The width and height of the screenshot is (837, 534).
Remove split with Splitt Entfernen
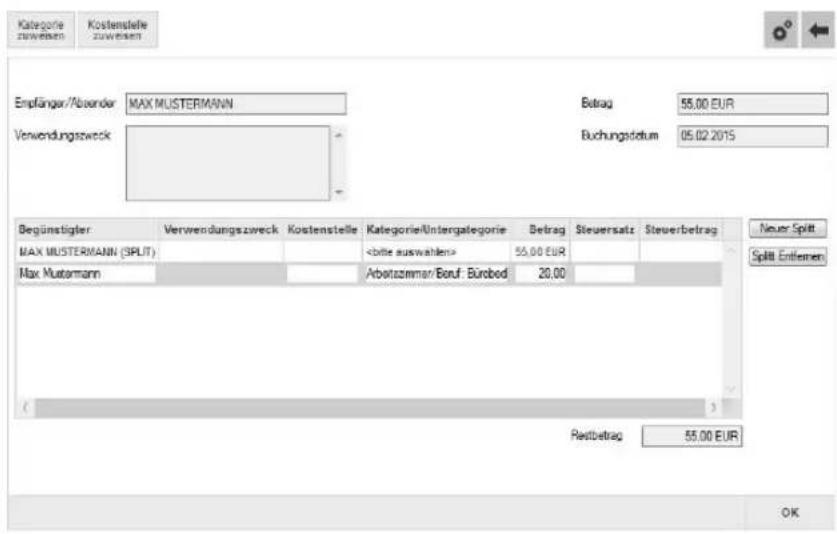[x=788, y=257]
